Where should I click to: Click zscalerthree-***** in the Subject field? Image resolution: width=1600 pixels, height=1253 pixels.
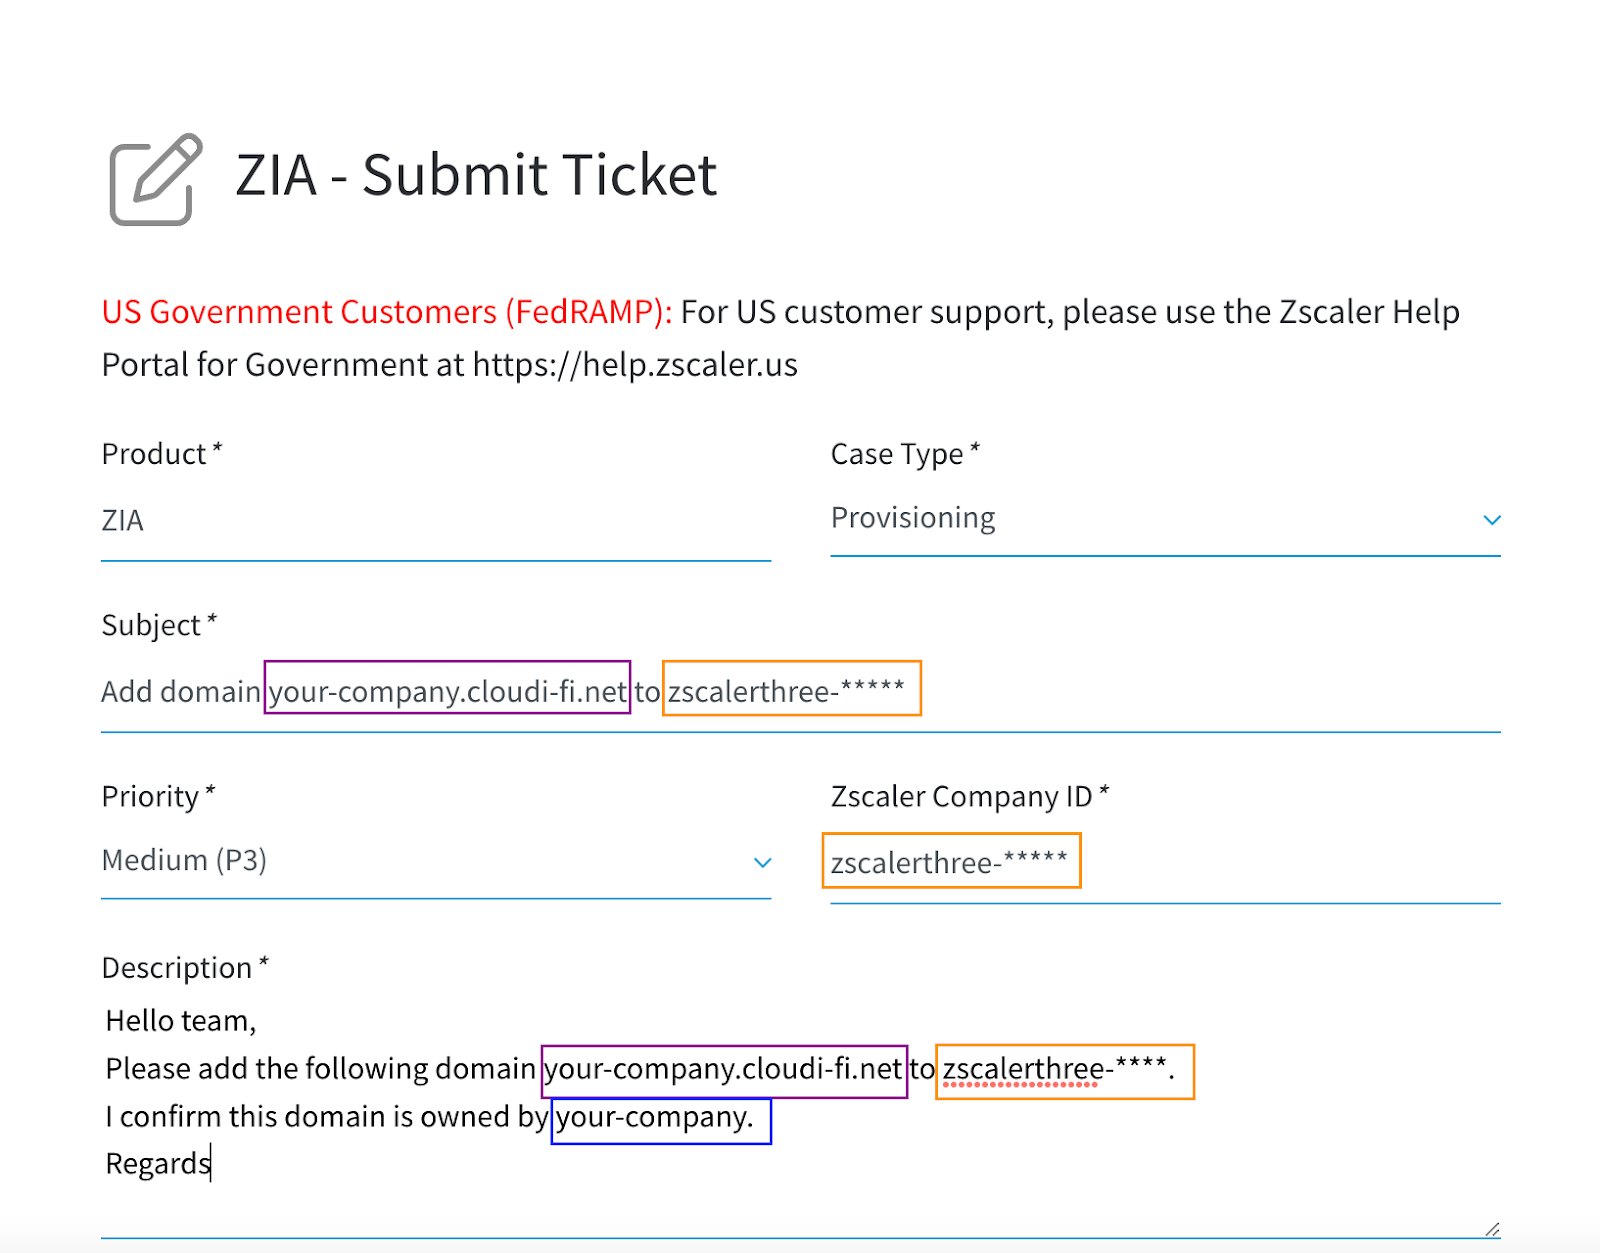click(x=786, y=691)
